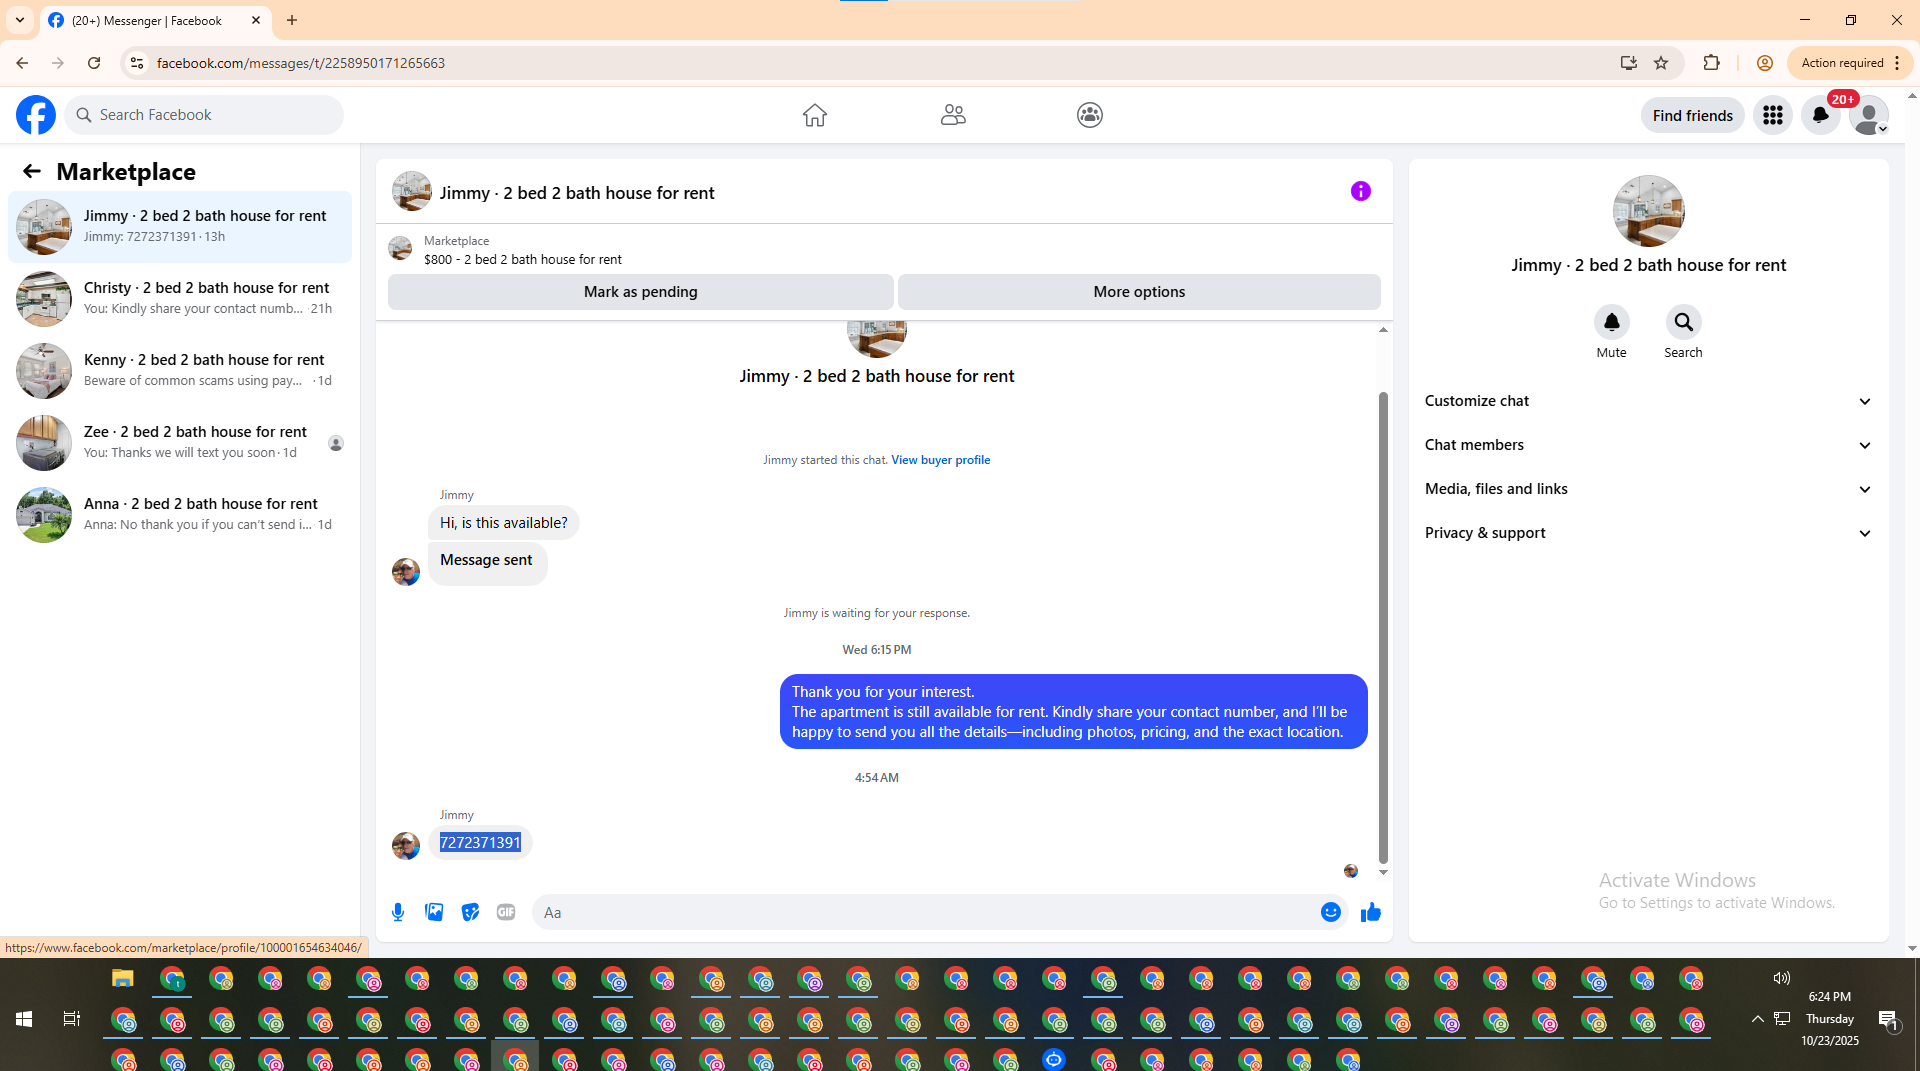Open the Windows notification center icon

(1888, 1019)
